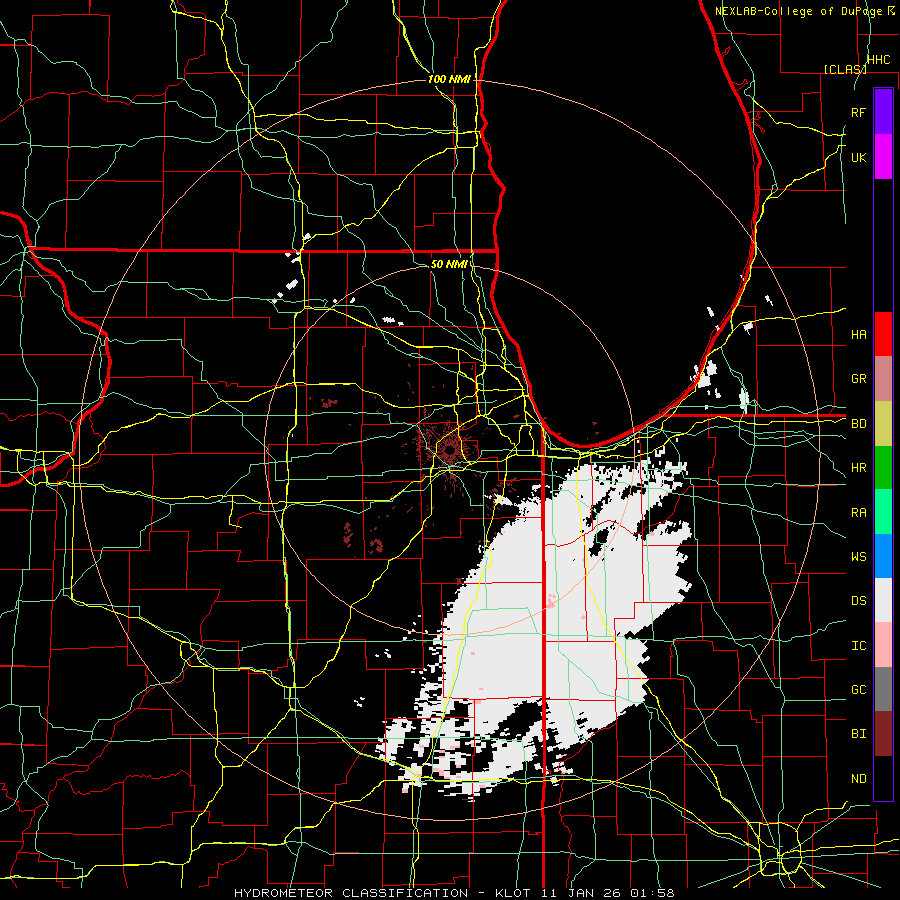Click the RF legend label
Image resolution: width=900 pixels, height=900 pixels.
858,112
